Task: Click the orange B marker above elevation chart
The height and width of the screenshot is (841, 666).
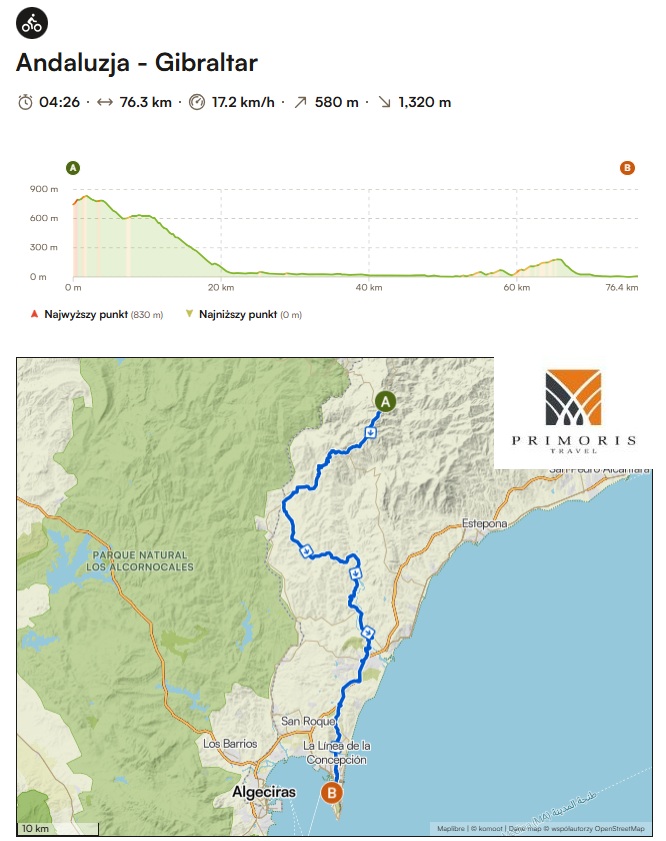Action: pyautogui.click(x=627, y=168)
